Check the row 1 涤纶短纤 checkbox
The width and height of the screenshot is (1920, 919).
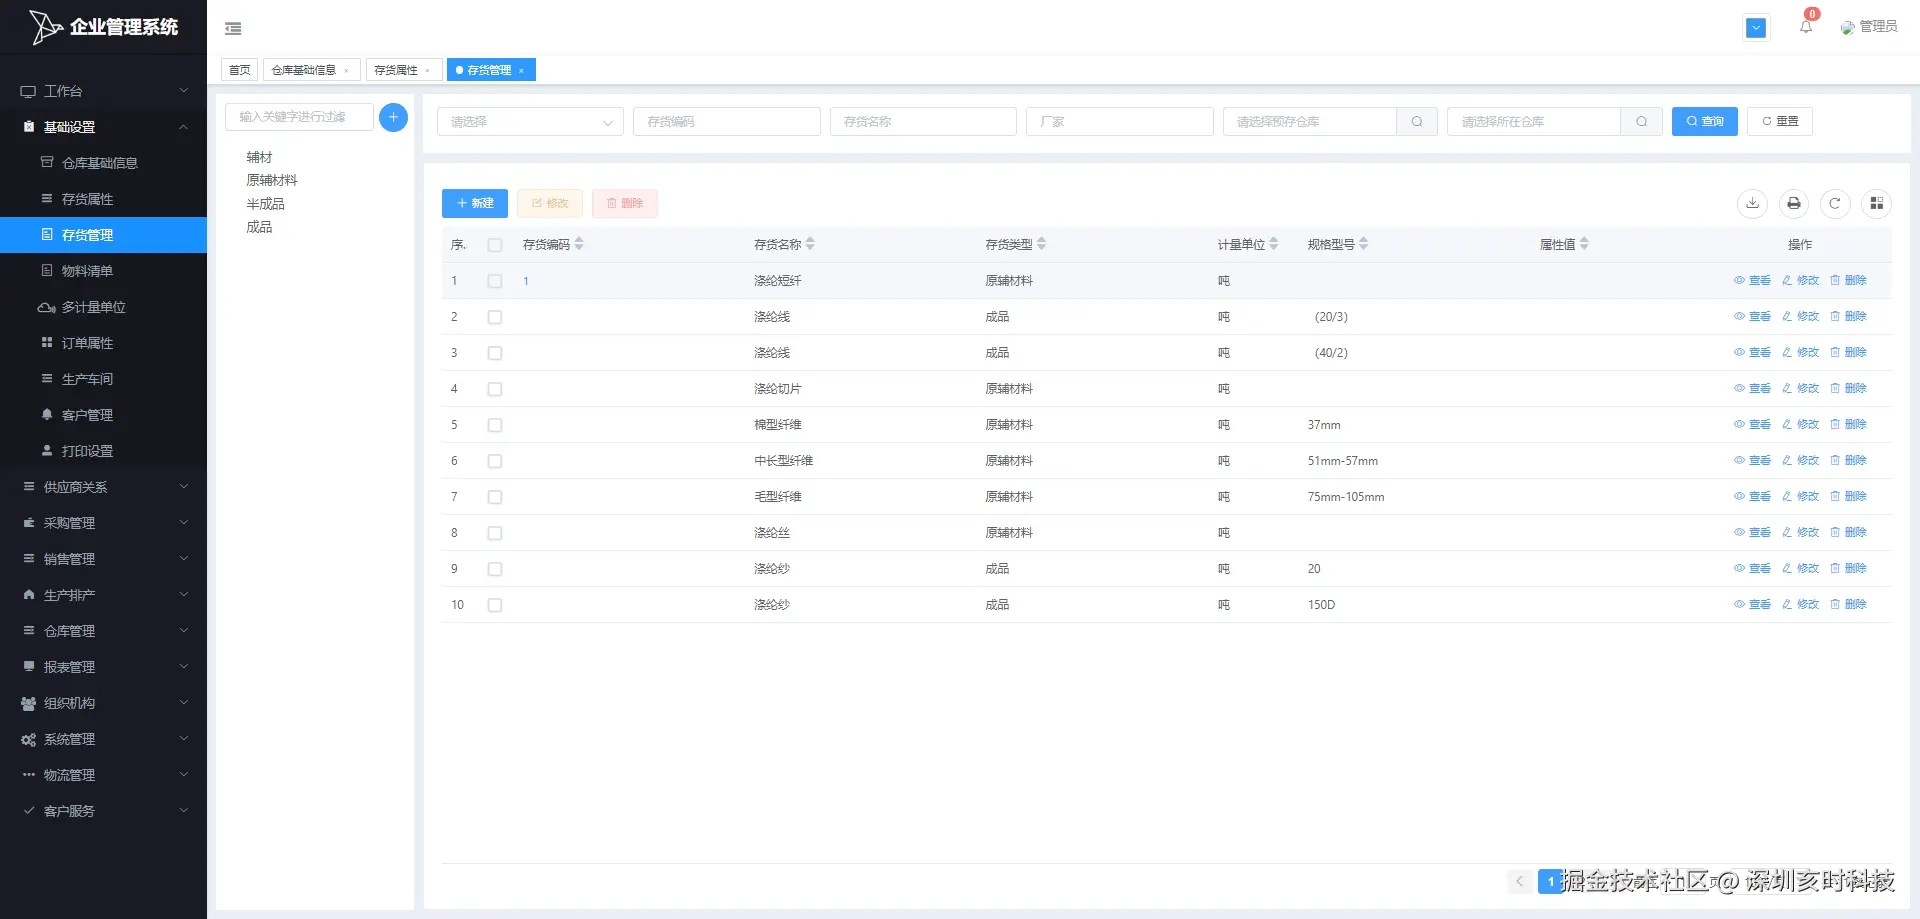(495, 281)
